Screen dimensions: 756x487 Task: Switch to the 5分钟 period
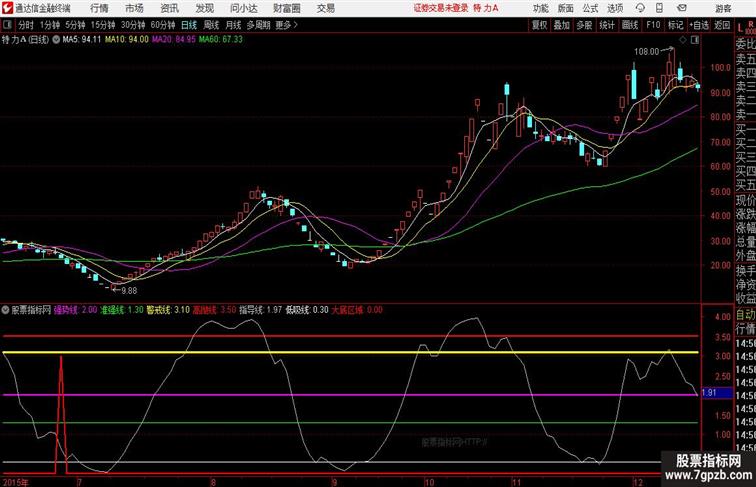(75, 25)
